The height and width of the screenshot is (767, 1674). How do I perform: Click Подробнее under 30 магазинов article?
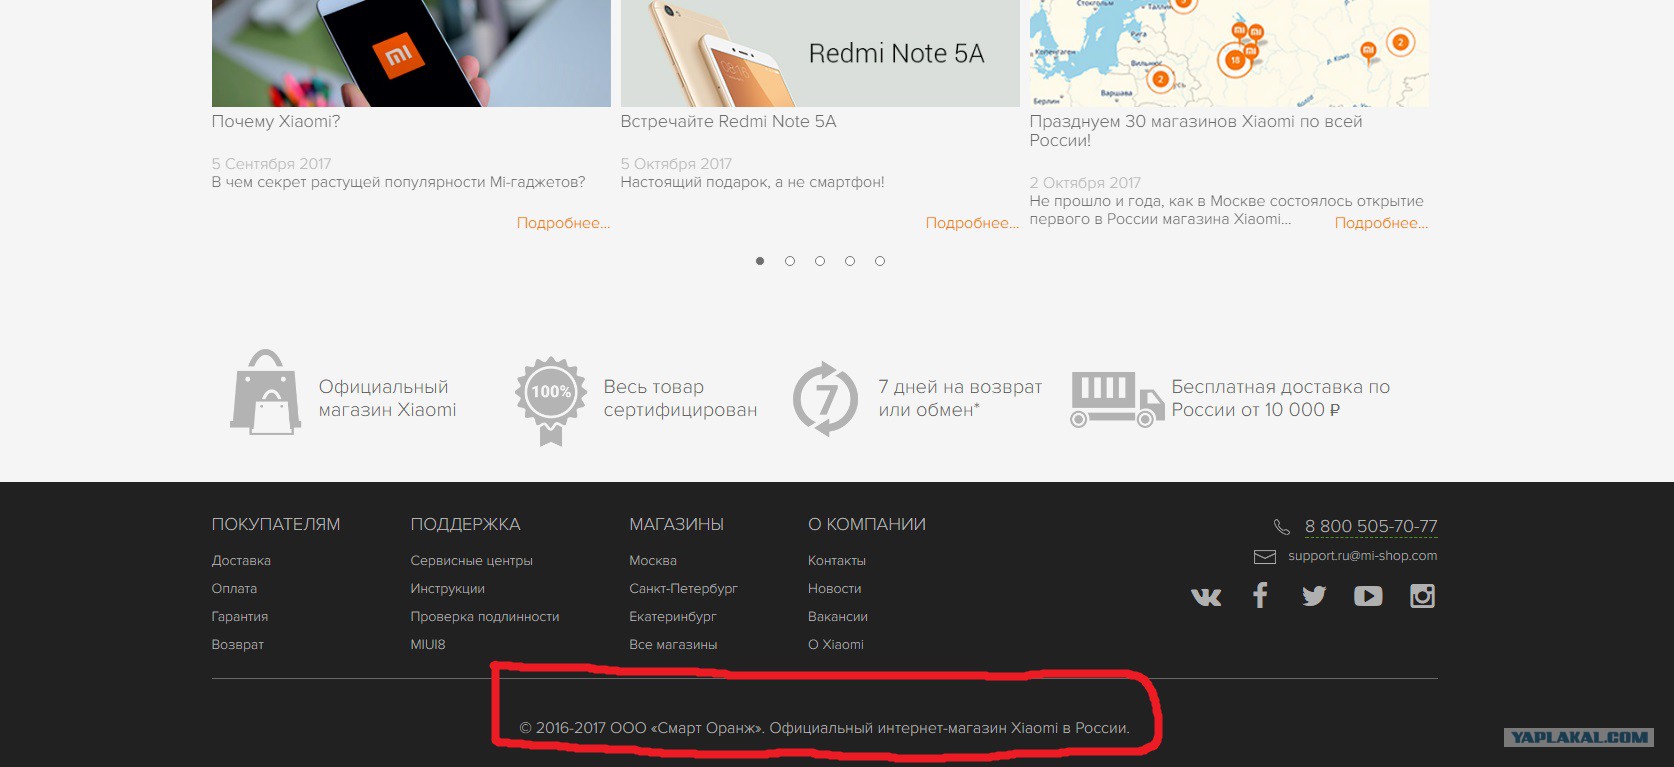tap(1381, 223)
